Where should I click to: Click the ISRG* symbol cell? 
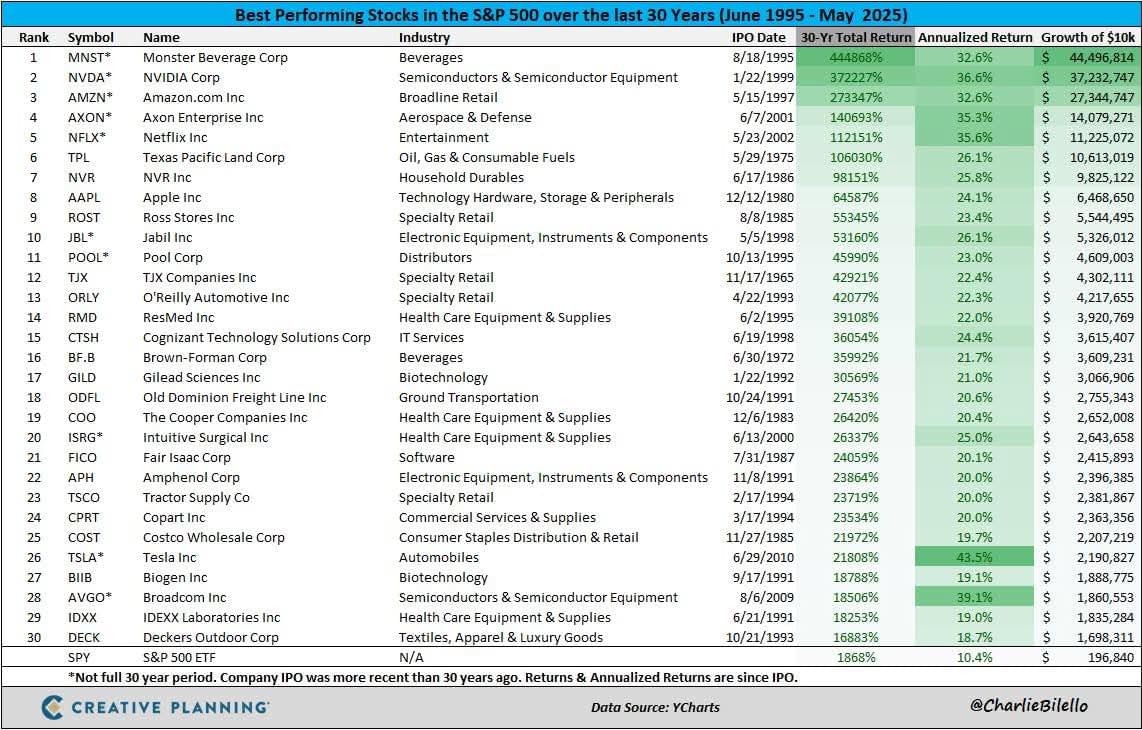click(85, 438)
